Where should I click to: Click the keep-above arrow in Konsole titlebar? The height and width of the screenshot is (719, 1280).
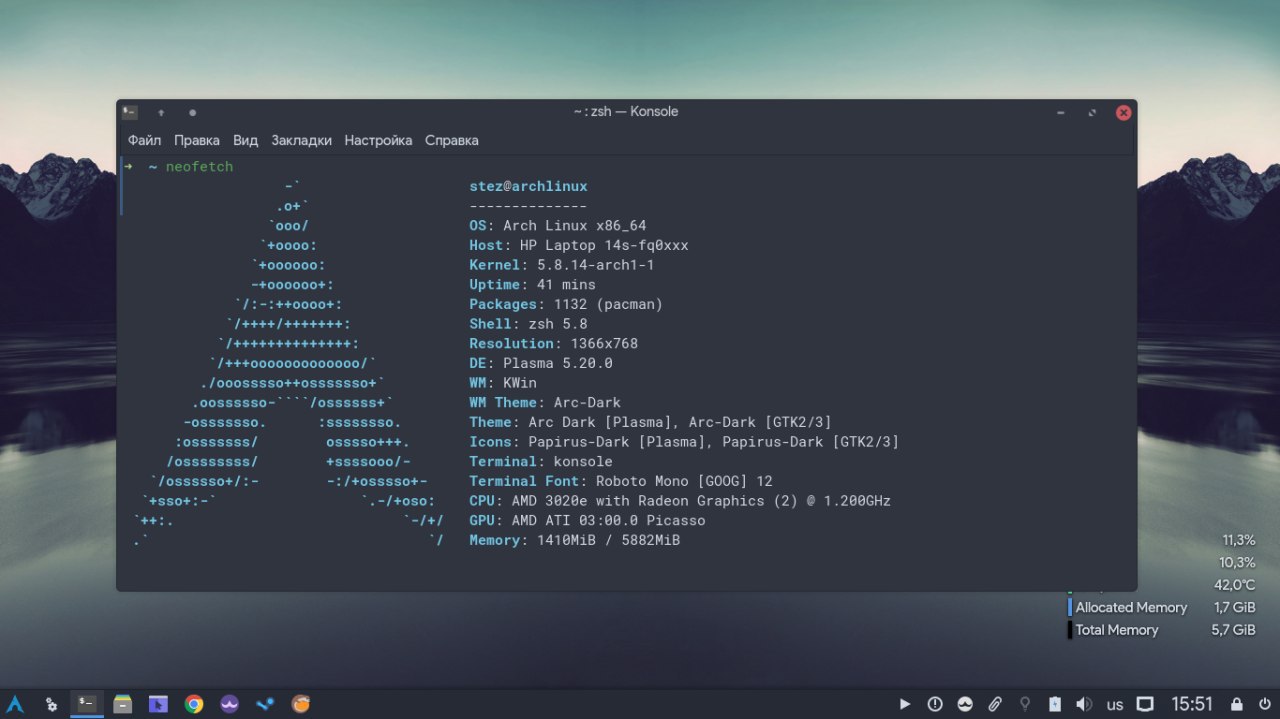(x=161, y=112)
